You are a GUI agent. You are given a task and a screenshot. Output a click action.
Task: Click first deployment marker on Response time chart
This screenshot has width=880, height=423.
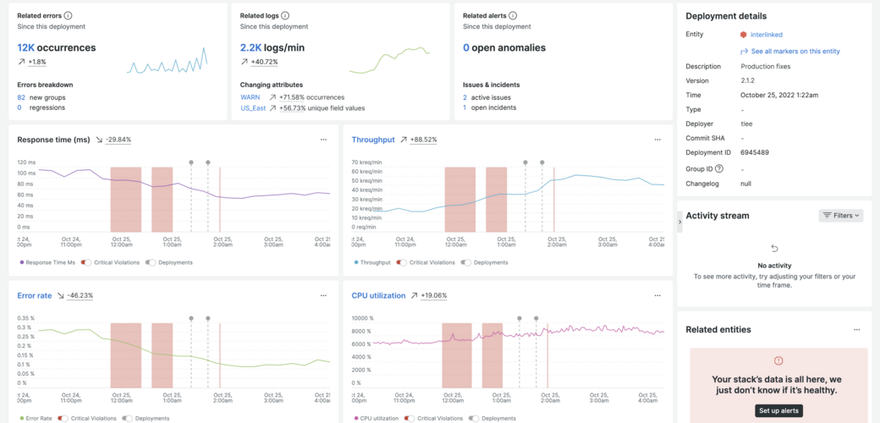(191, 162)
